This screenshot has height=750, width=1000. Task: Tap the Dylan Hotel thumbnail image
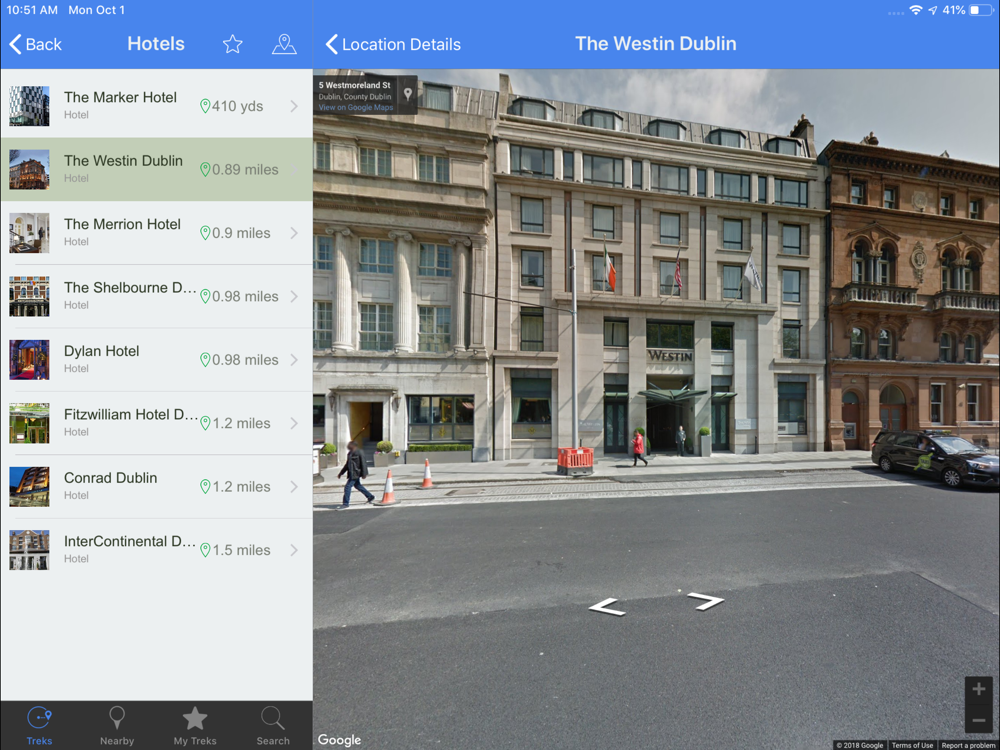point(29,360)
